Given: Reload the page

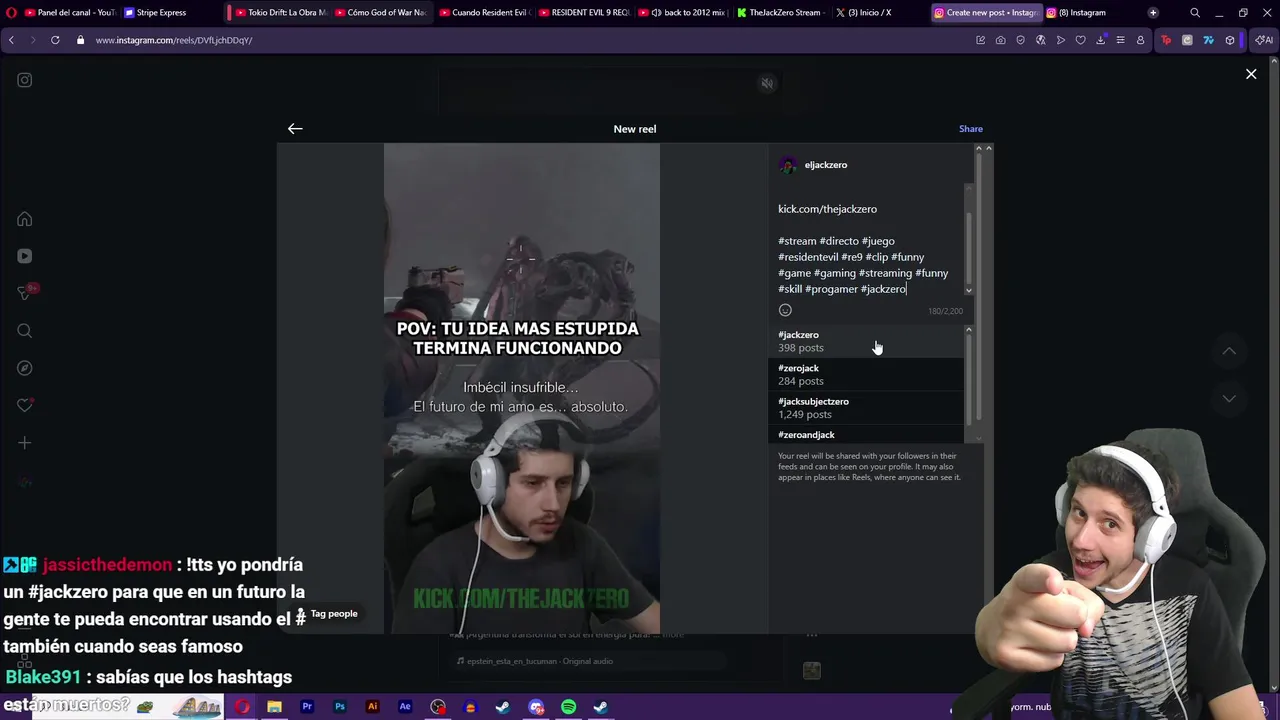Looking at the screenshot, I should 55,40.
